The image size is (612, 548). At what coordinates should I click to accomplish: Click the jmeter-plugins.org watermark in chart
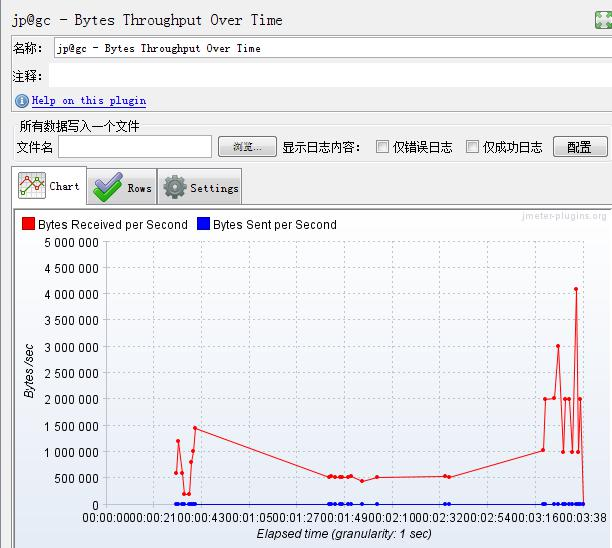(564, 217)
